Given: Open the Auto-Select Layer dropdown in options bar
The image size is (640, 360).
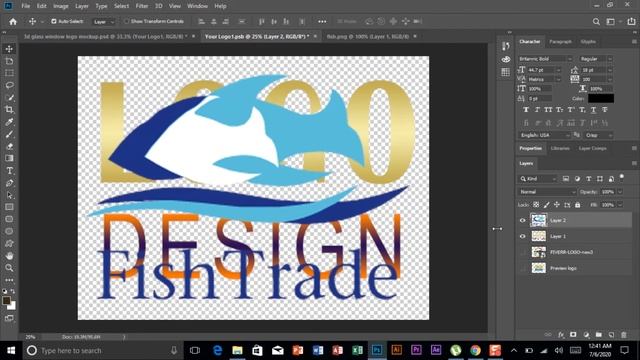Looking at the screenshot, I should click(x=104, y=22).
